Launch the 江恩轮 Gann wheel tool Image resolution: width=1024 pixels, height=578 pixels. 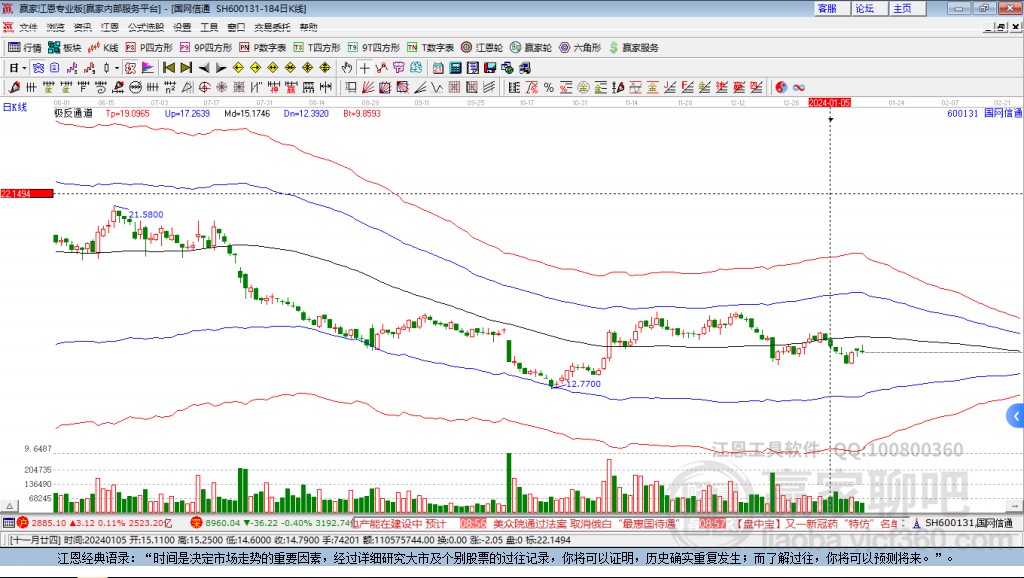(483, 47)
